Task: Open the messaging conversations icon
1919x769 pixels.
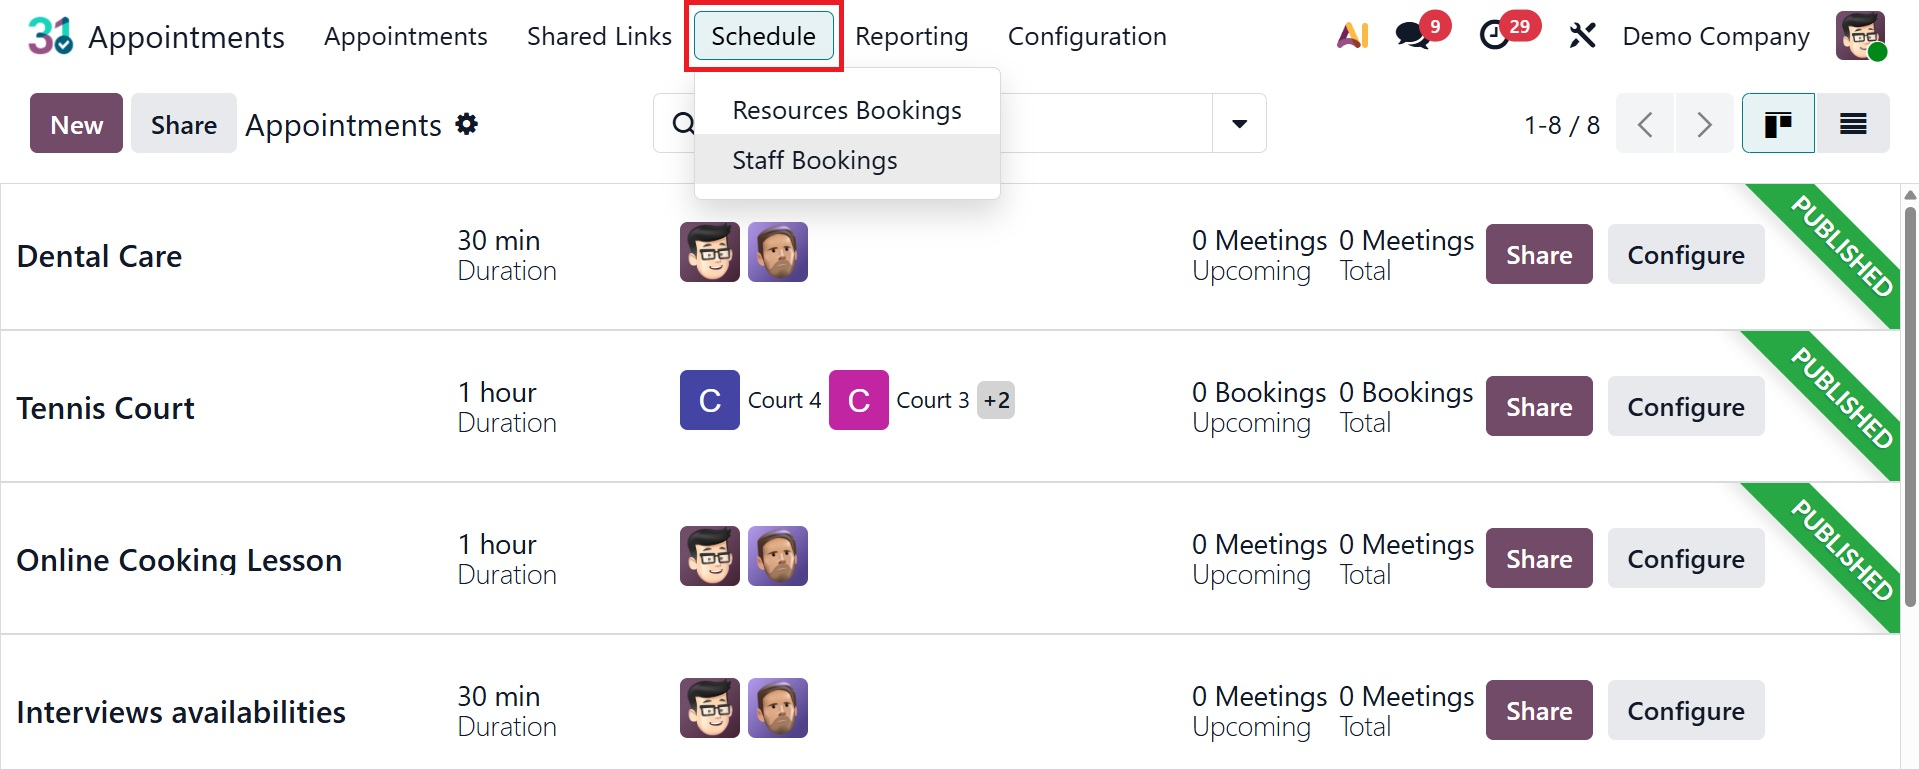Action: (1410, 35)
